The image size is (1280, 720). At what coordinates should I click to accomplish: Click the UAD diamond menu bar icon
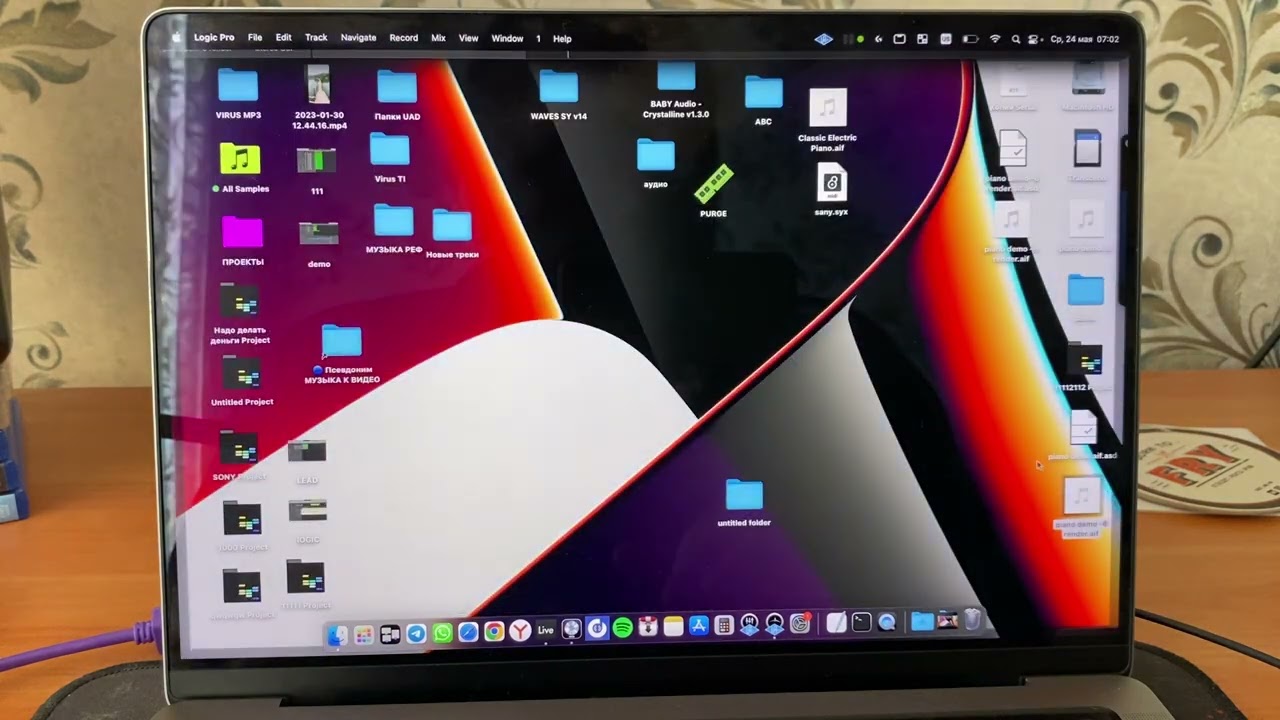coord(824,39)
